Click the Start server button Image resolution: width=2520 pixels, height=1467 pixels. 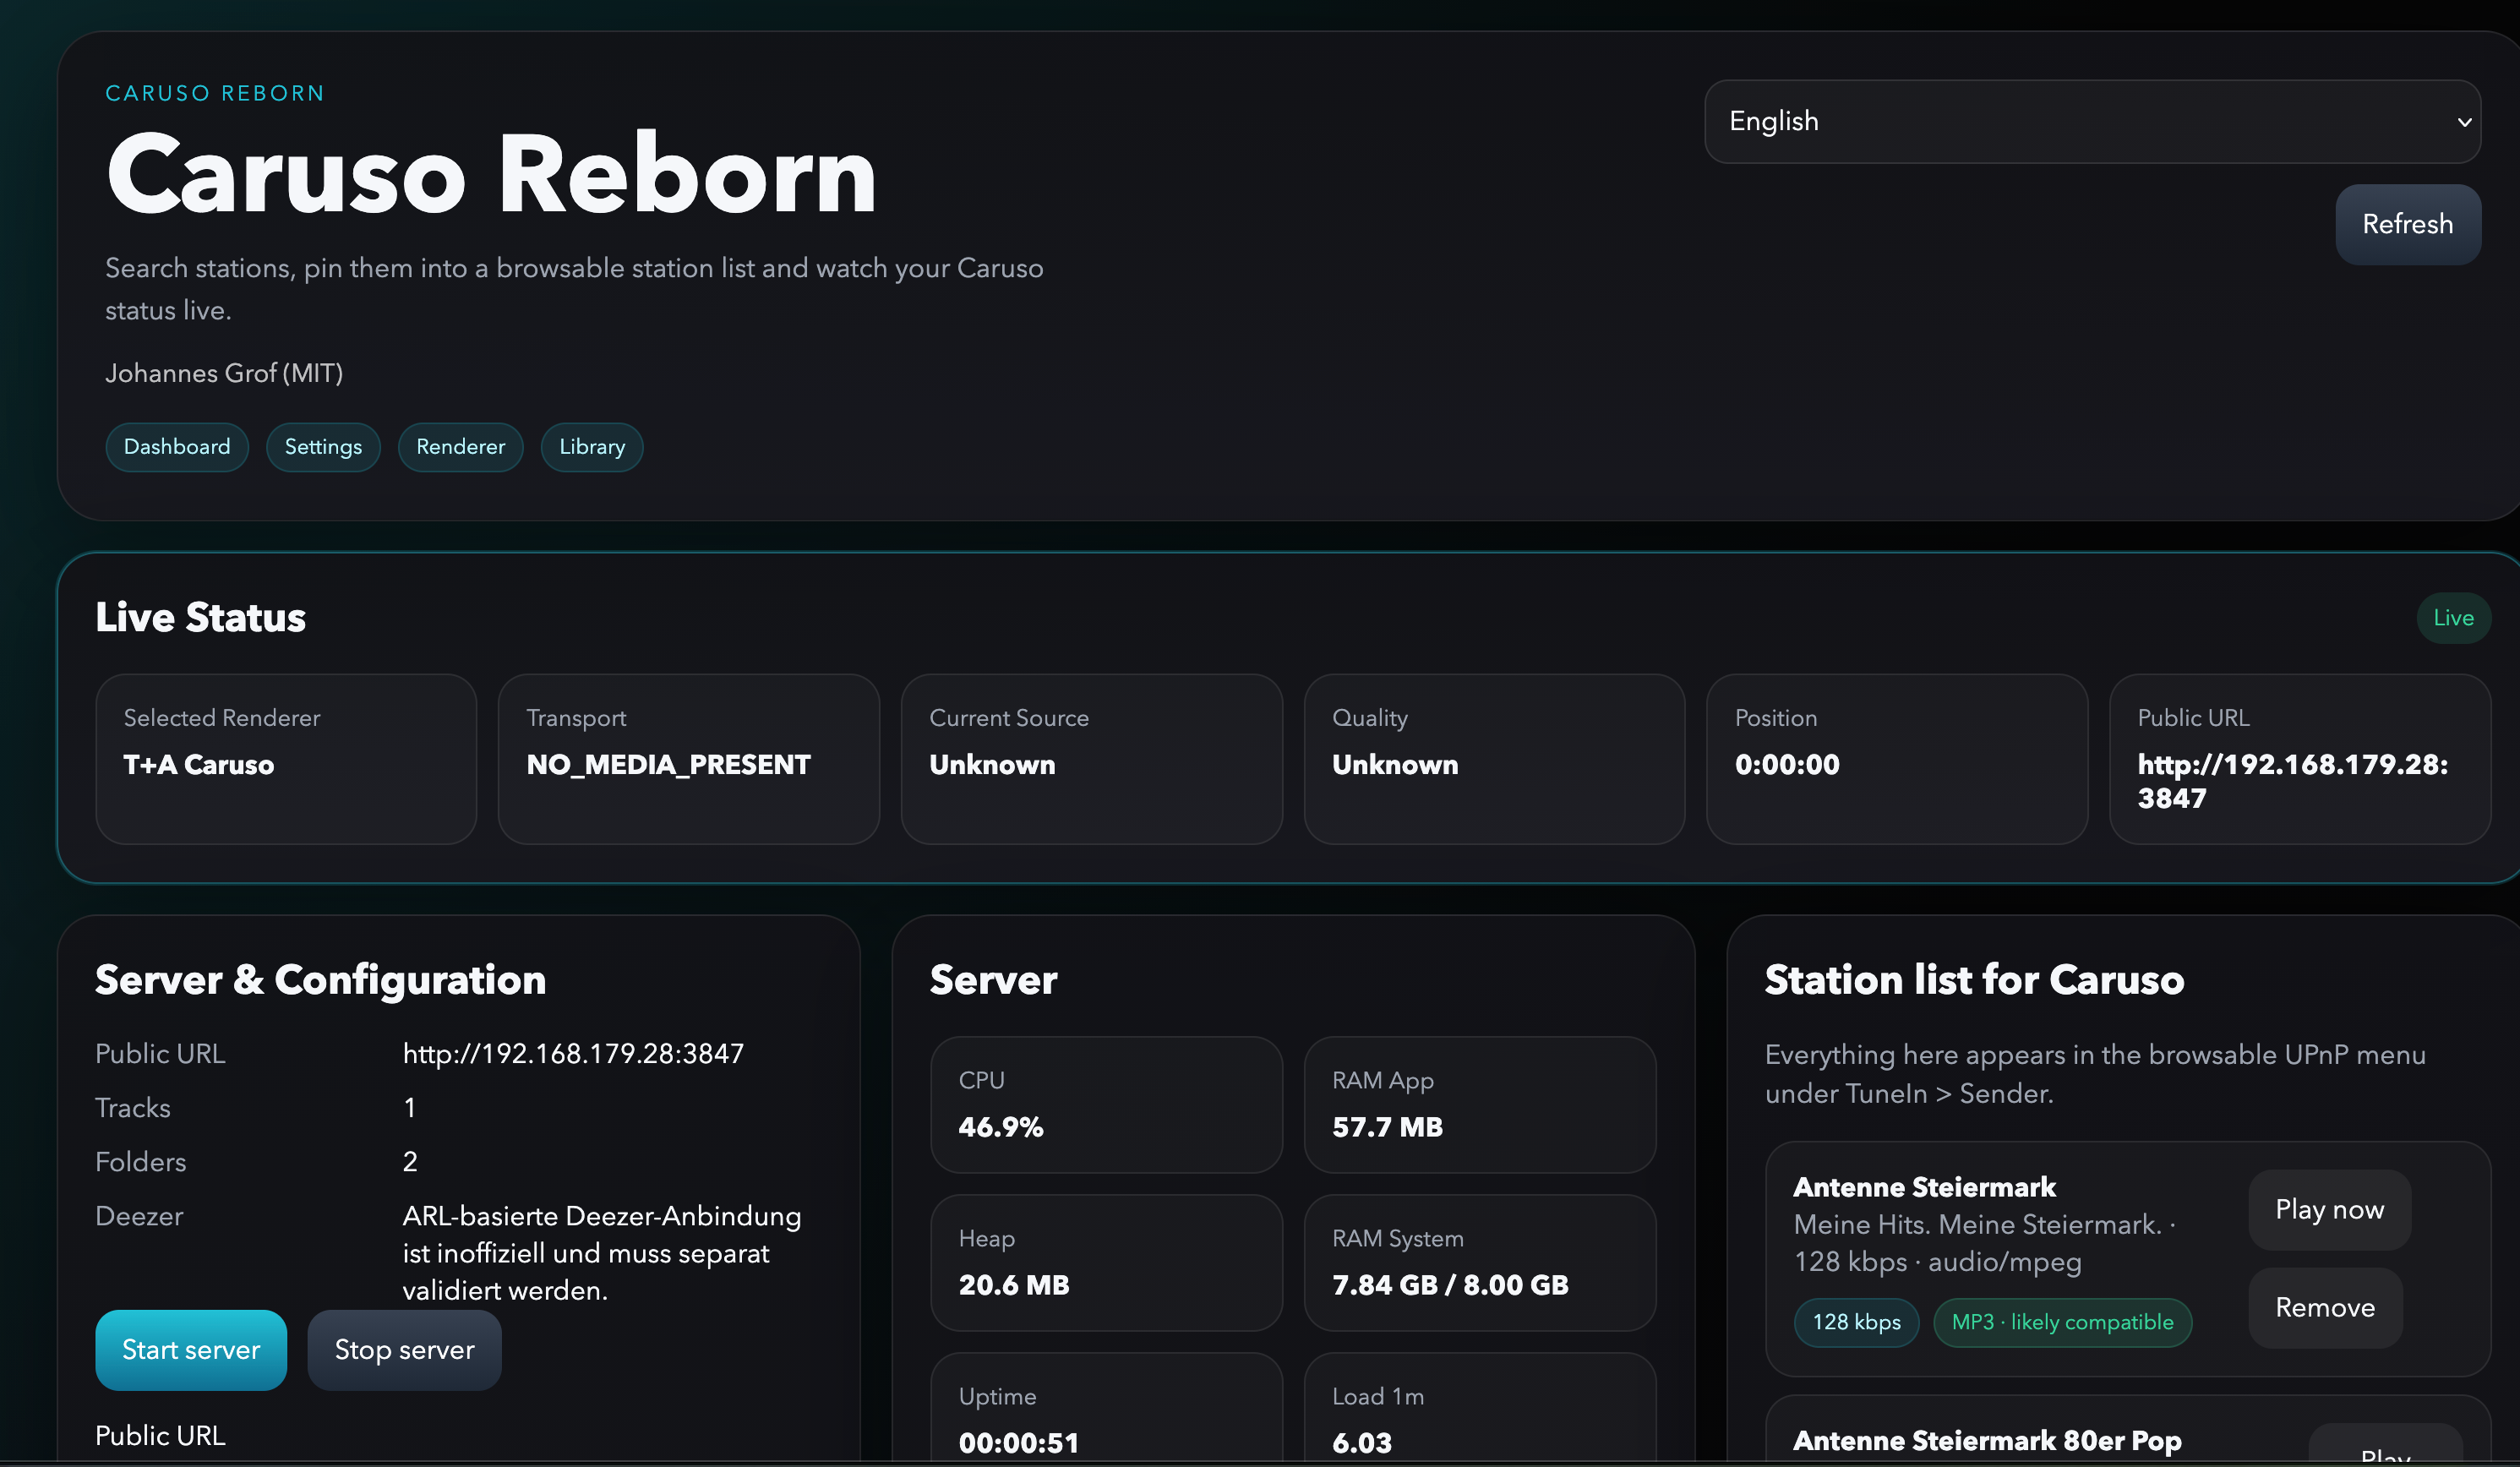point(191,1350)
